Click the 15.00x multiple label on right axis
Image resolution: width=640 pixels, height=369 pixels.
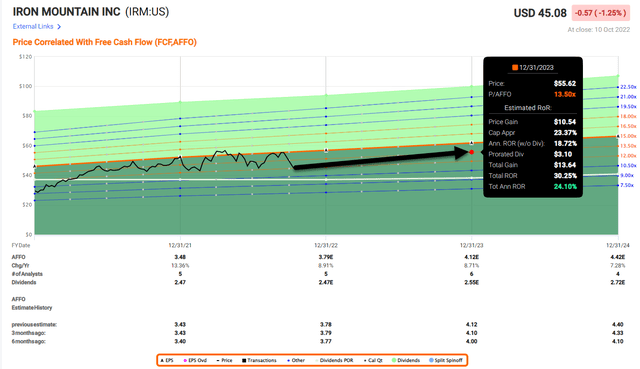click(x=628, y=136)
